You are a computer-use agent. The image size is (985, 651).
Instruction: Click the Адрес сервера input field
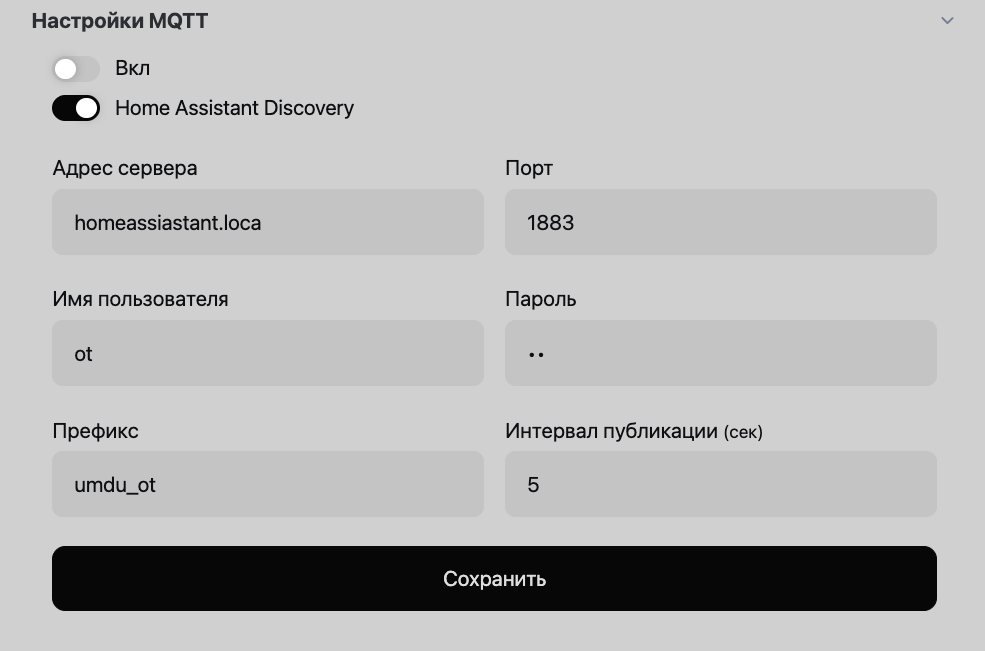[x=267, y=222]
